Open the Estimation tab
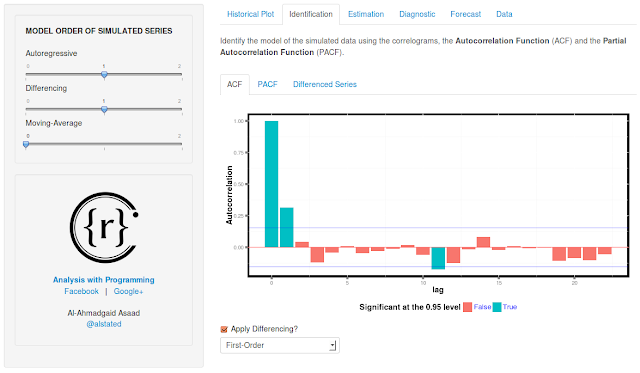The width and height of the screenshot is (640, 373). (x=366, y=14)
